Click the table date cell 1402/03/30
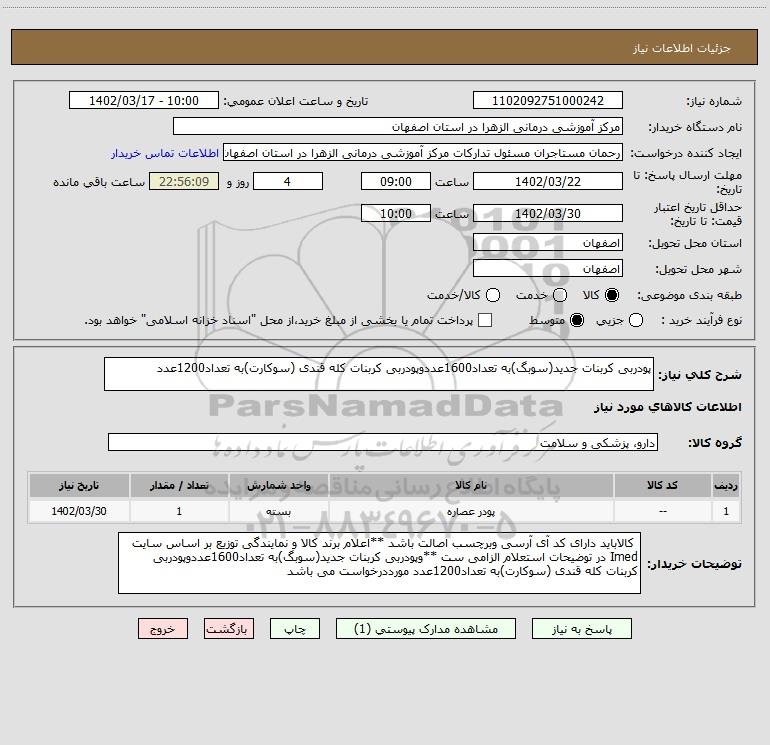 79,511
